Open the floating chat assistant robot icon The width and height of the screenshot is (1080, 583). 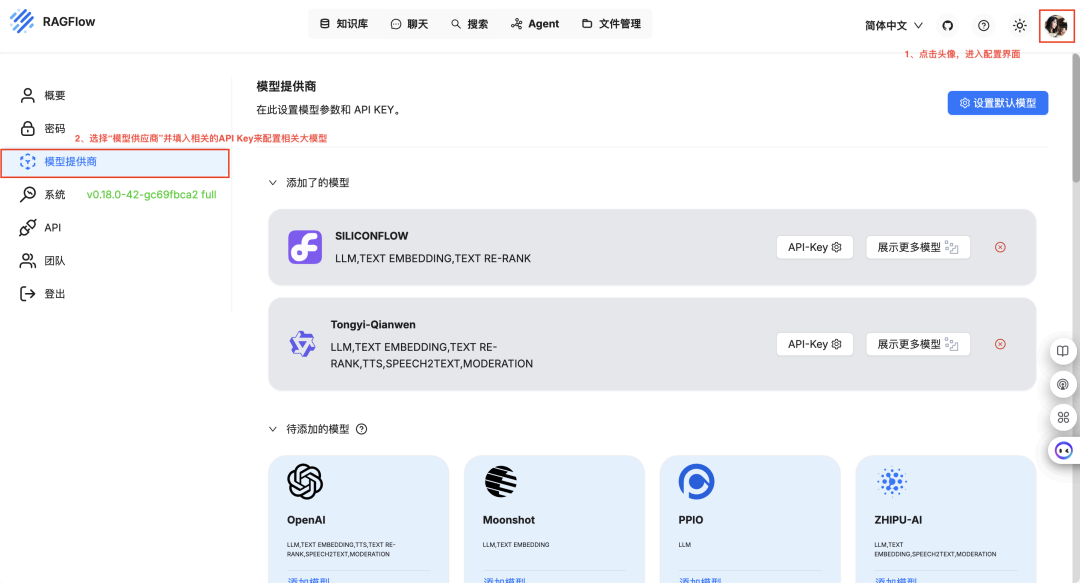[x=1063, y=451]
